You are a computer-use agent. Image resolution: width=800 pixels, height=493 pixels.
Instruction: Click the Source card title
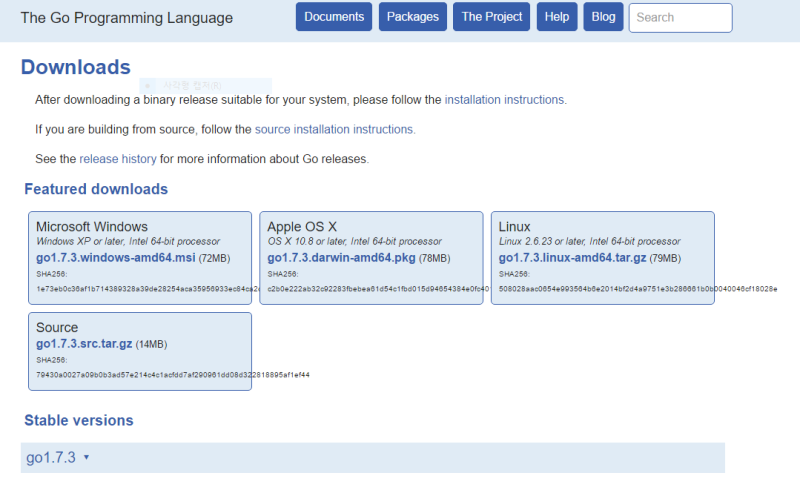57,327
